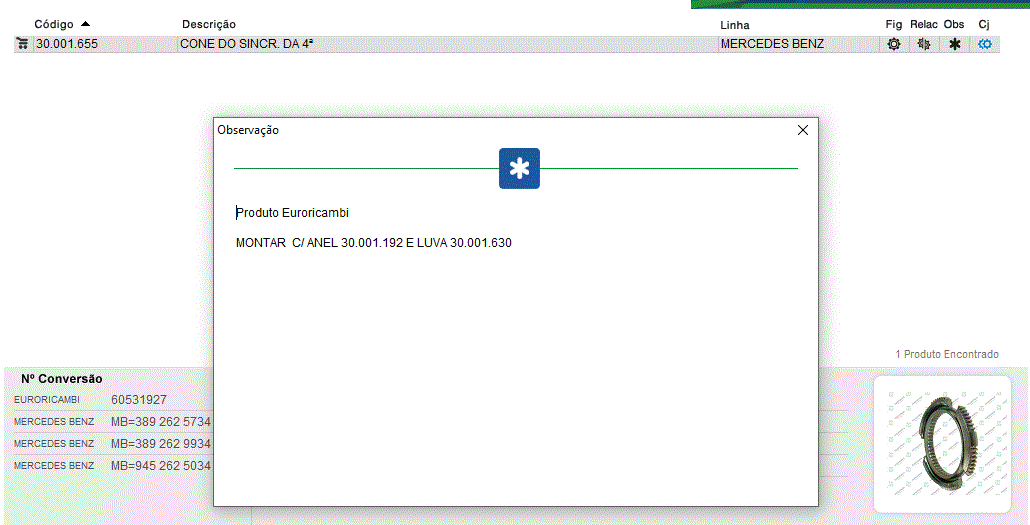Click Euroricambi conversion number 60531927
The height and width of the screenshot is (525, 1030).
pyautogui.click(x=139, y=399)
